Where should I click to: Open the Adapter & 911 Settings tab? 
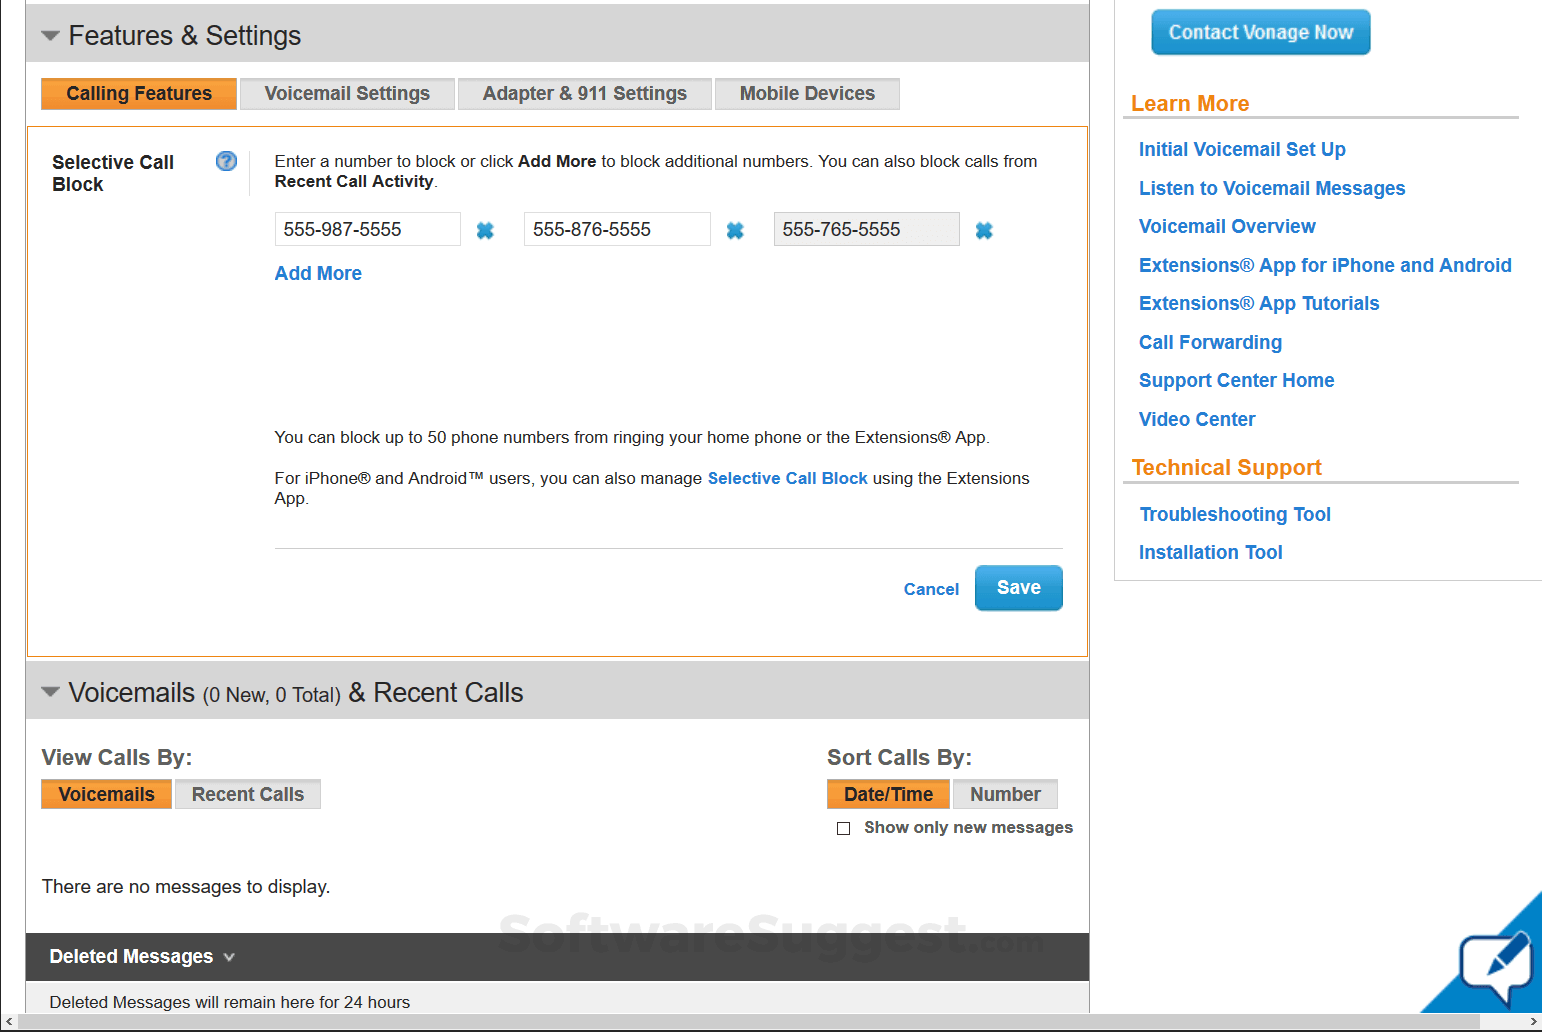(x=584, y=93)
